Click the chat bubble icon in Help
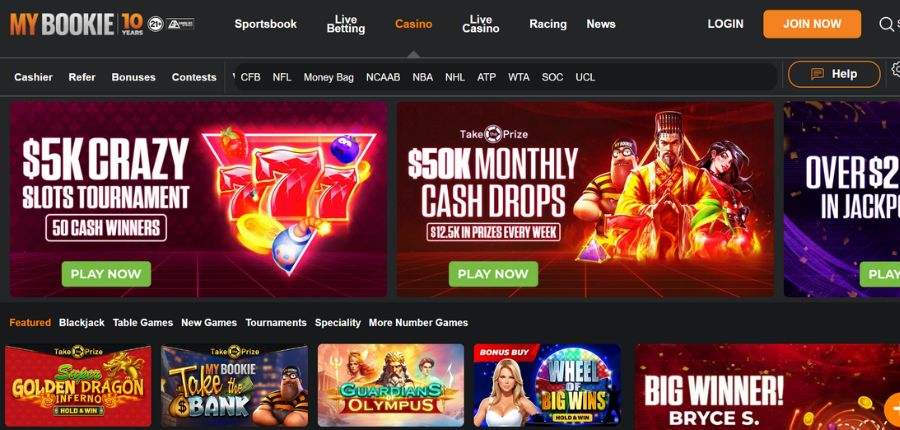The image size is (900, 430). coord(817,74)
